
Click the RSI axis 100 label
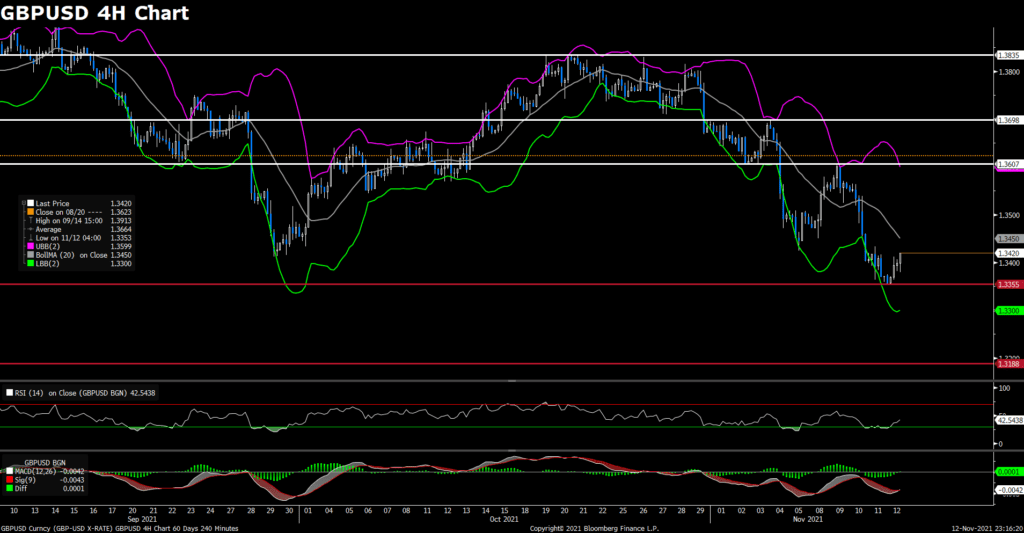tap(1005, 388)
